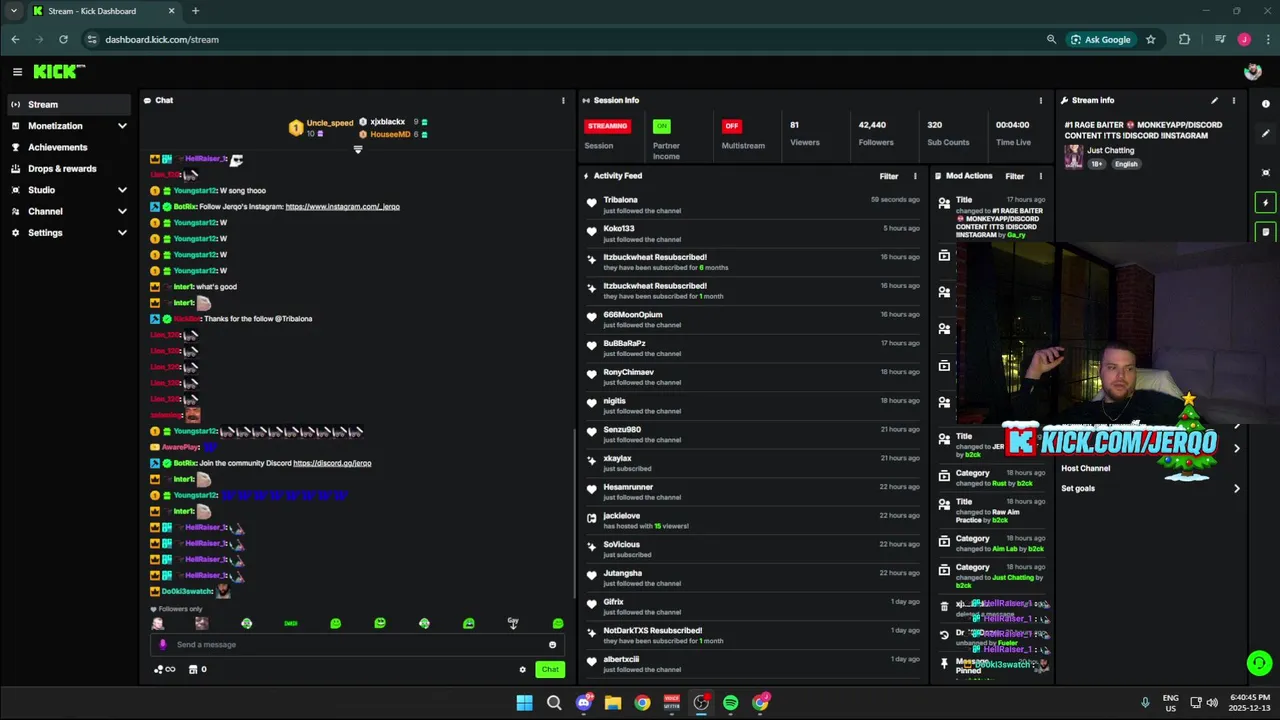
Task: Click the Kick logo
Action: coord(59,71)
